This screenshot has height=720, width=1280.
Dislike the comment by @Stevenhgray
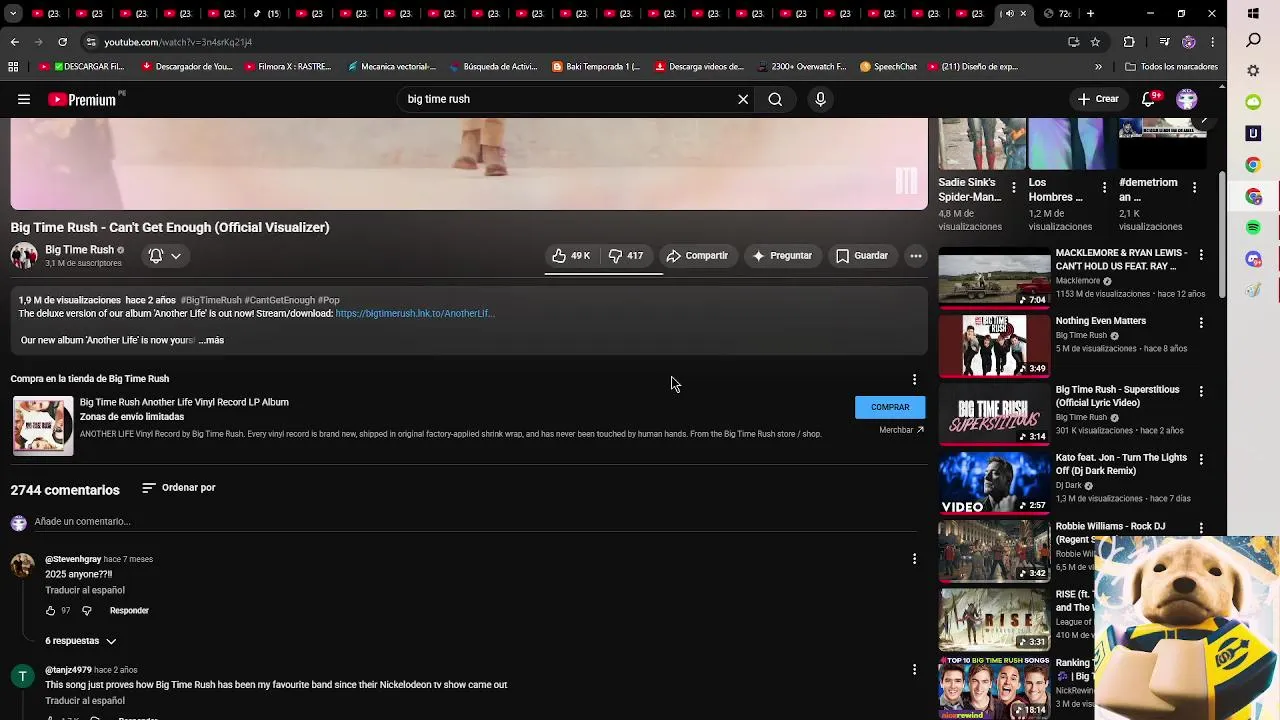87,611
